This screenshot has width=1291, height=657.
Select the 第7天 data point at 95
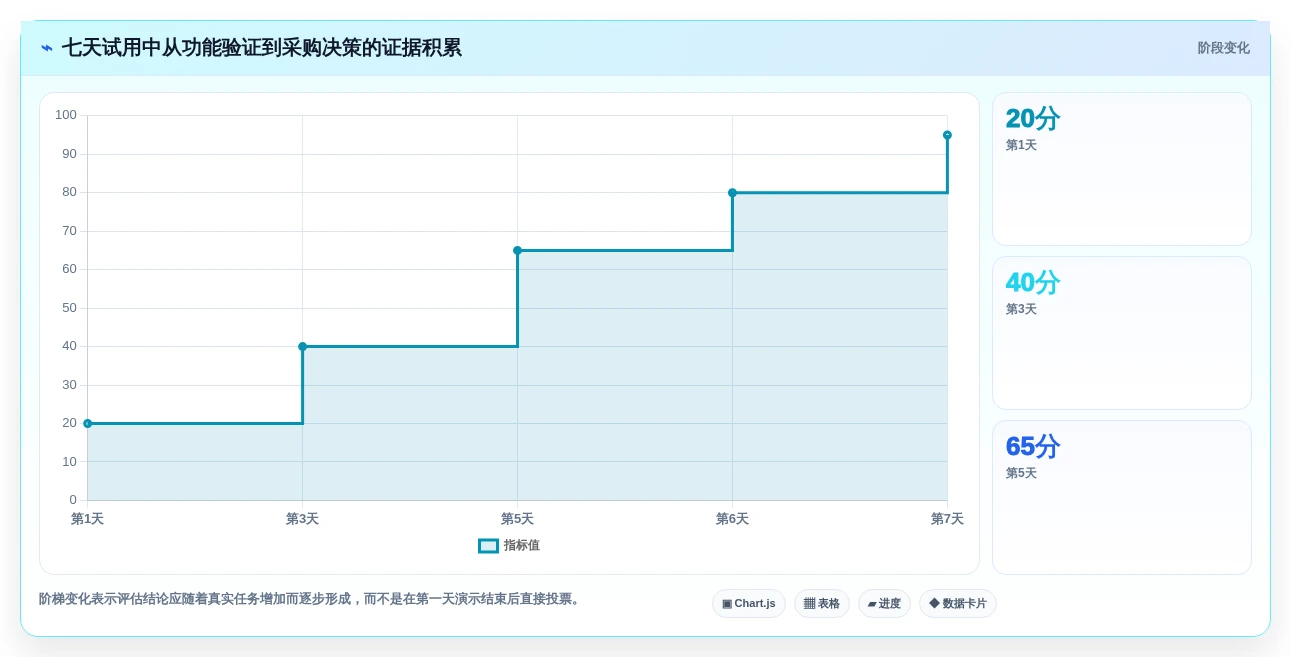click(947, 135)
